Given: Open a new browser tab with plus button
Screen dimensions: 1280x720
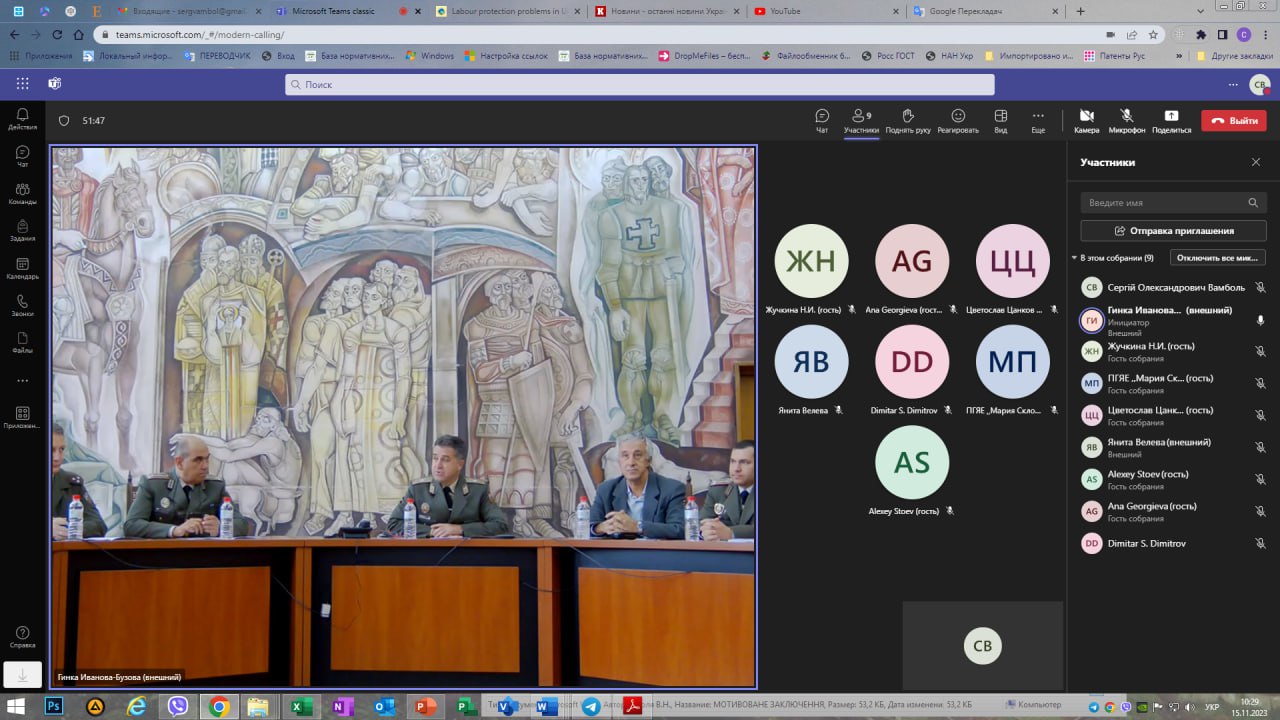Looking at the screenshot, I should (x=1080, y=11).
